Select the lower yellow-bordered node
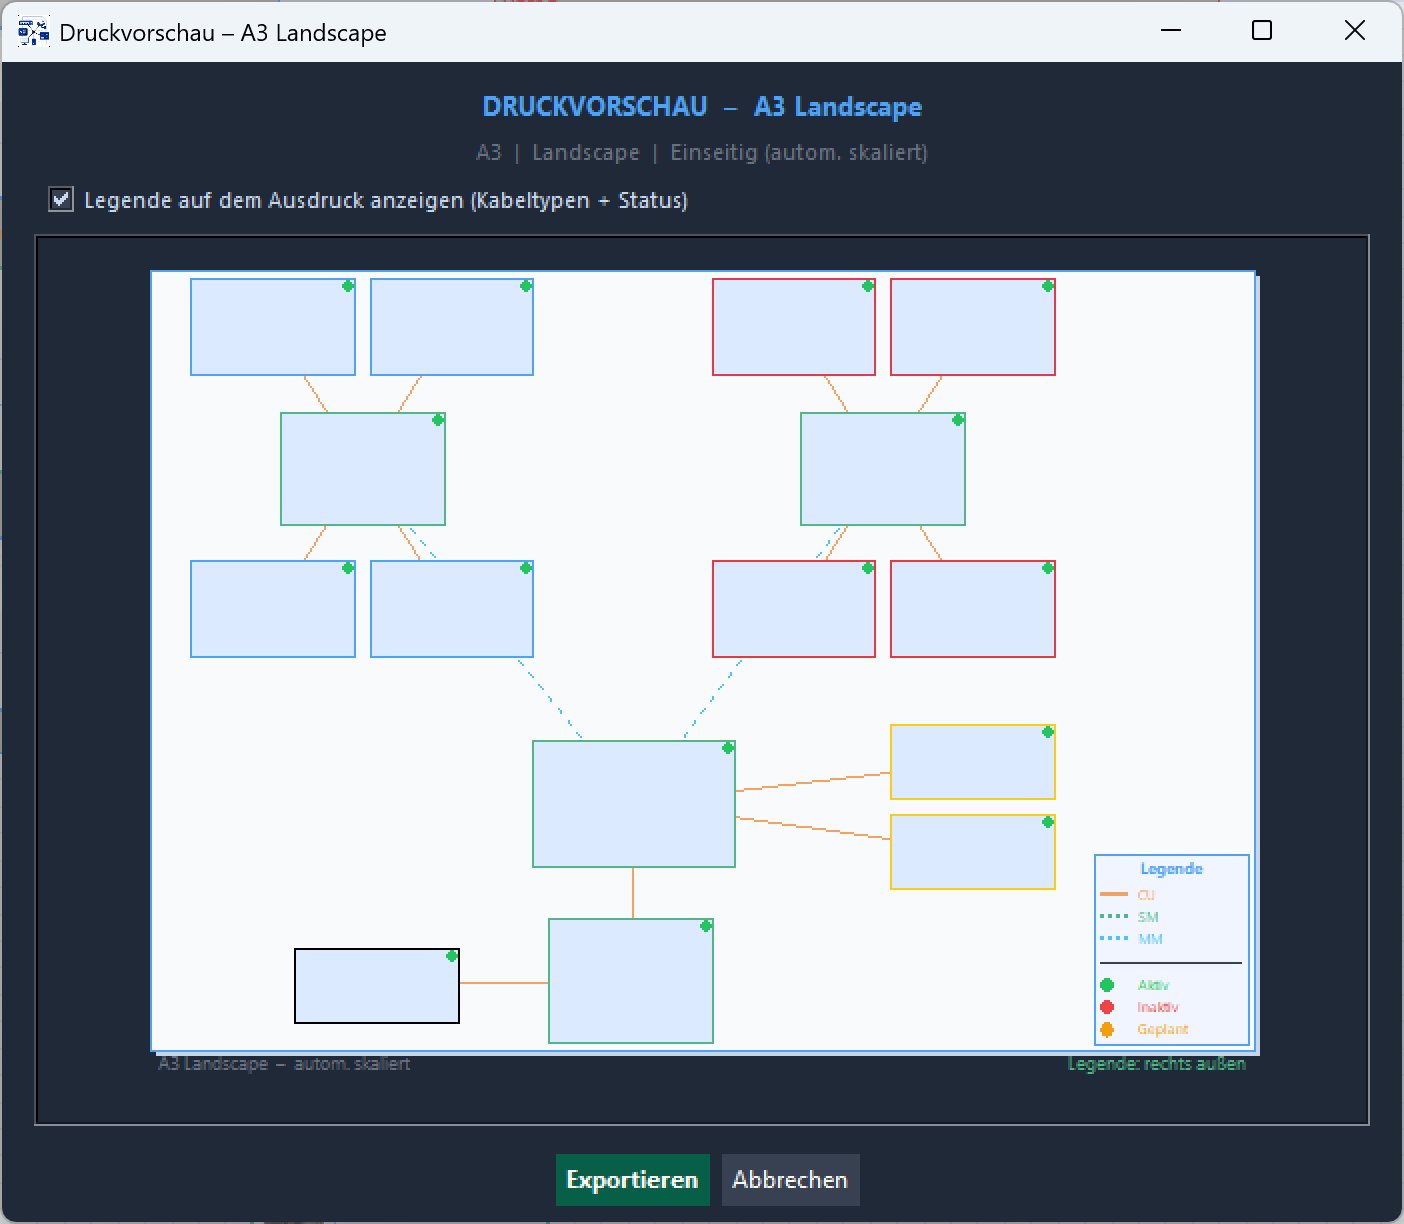 click(973, 852)
